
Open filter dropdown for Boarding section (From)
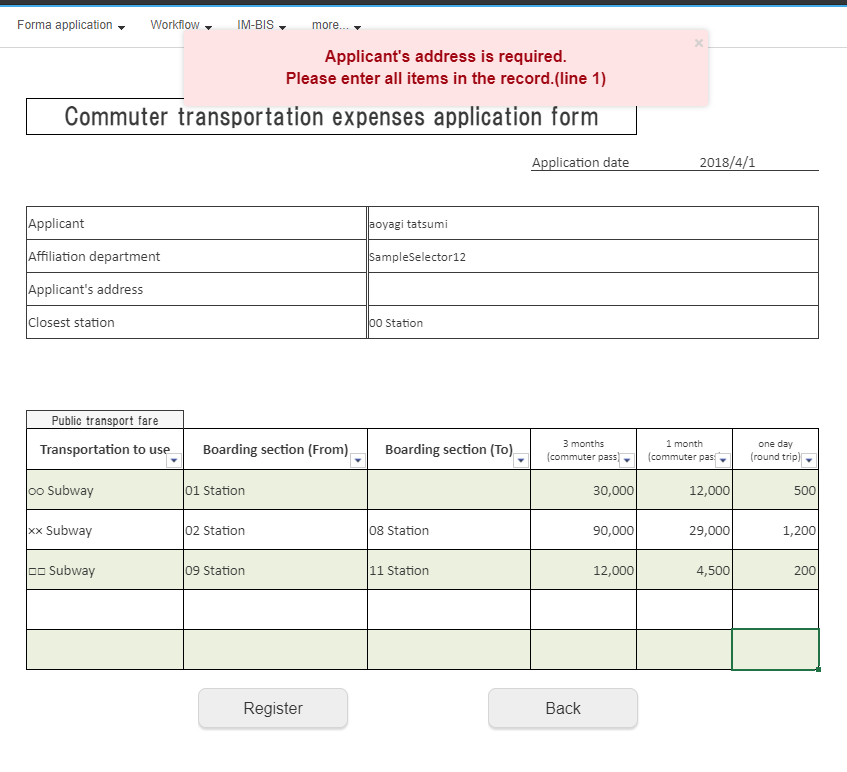coord(358,460)
